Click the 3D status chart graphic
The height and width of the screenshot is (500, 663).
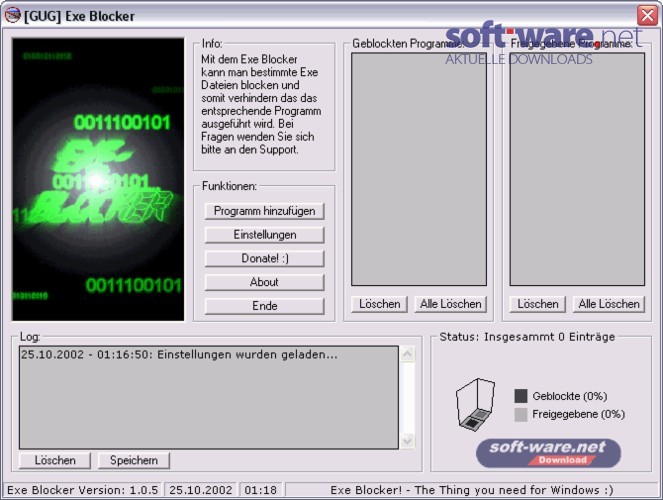click(475, 404)
